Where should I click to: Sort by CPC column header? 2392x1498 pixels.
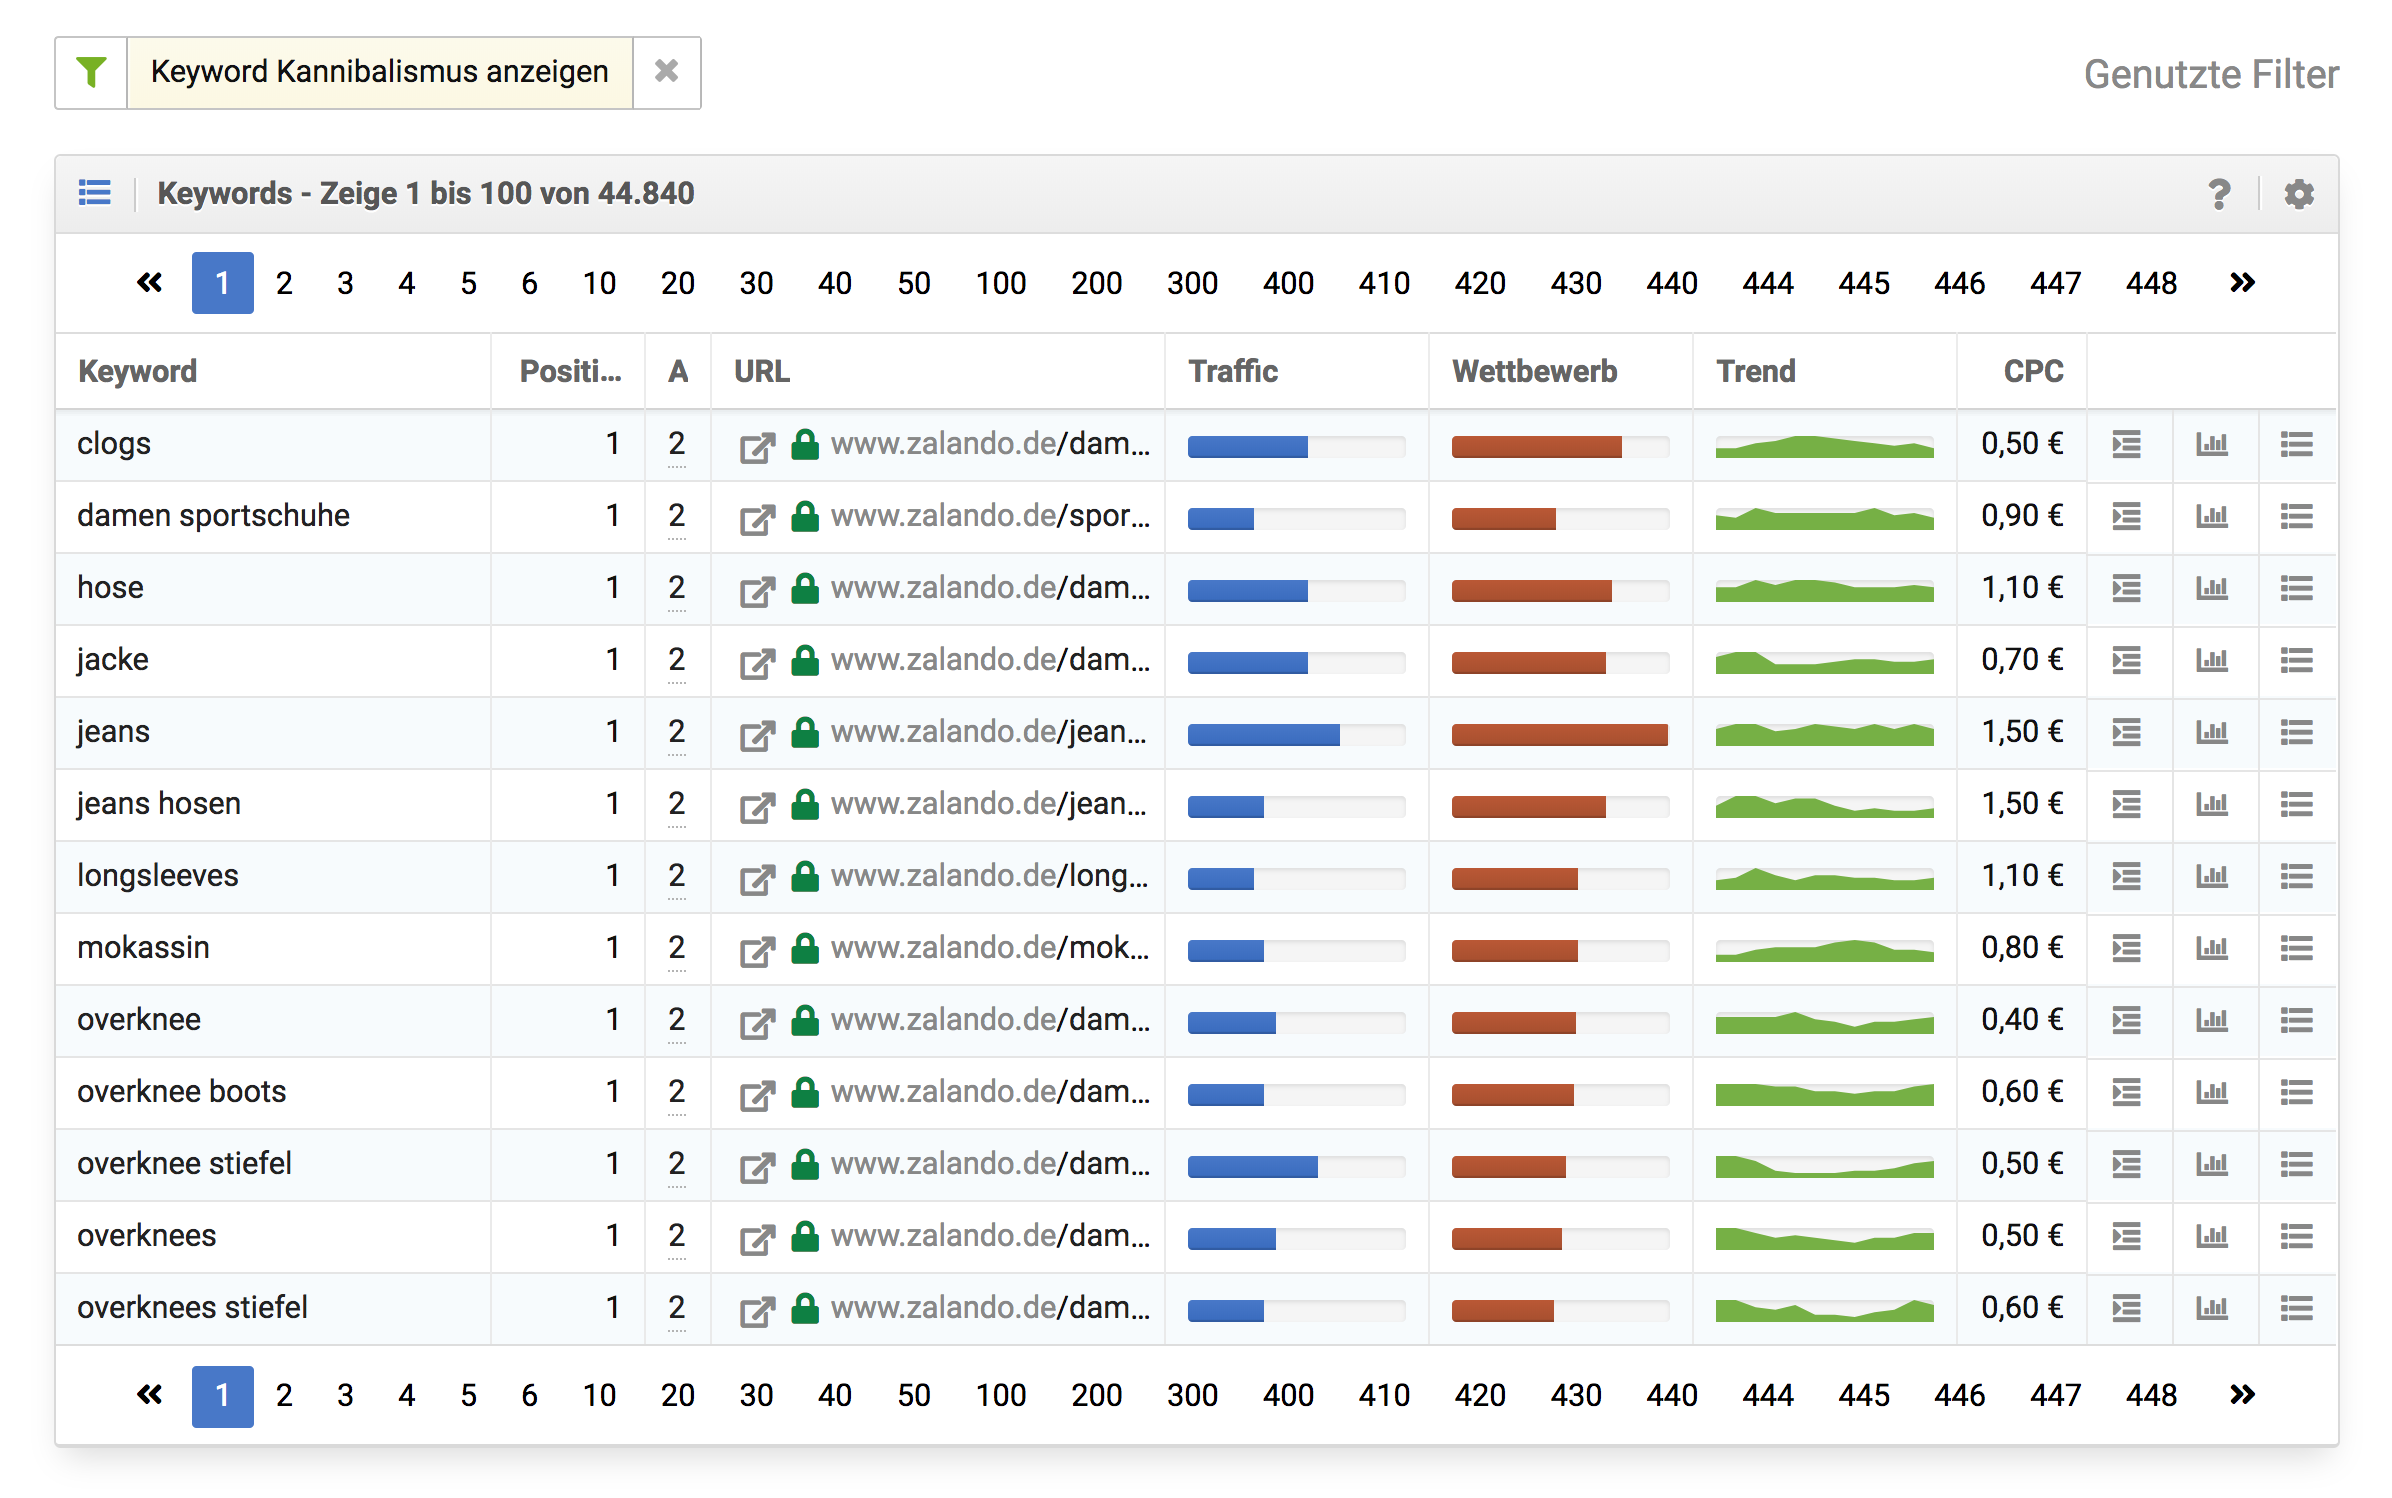[x=2032, y=371]
